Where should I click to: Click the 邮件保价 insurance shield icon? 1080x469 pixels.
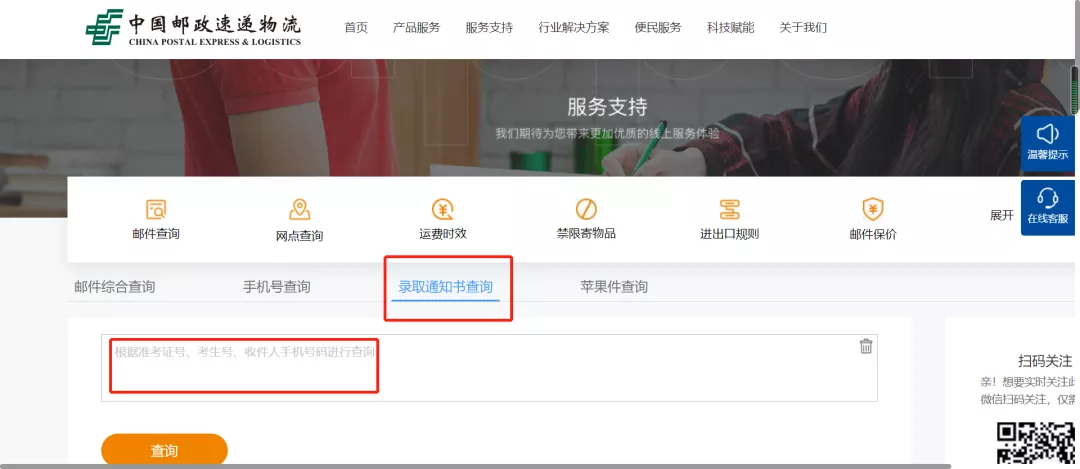pyautogui.click(x=872, y=210)
